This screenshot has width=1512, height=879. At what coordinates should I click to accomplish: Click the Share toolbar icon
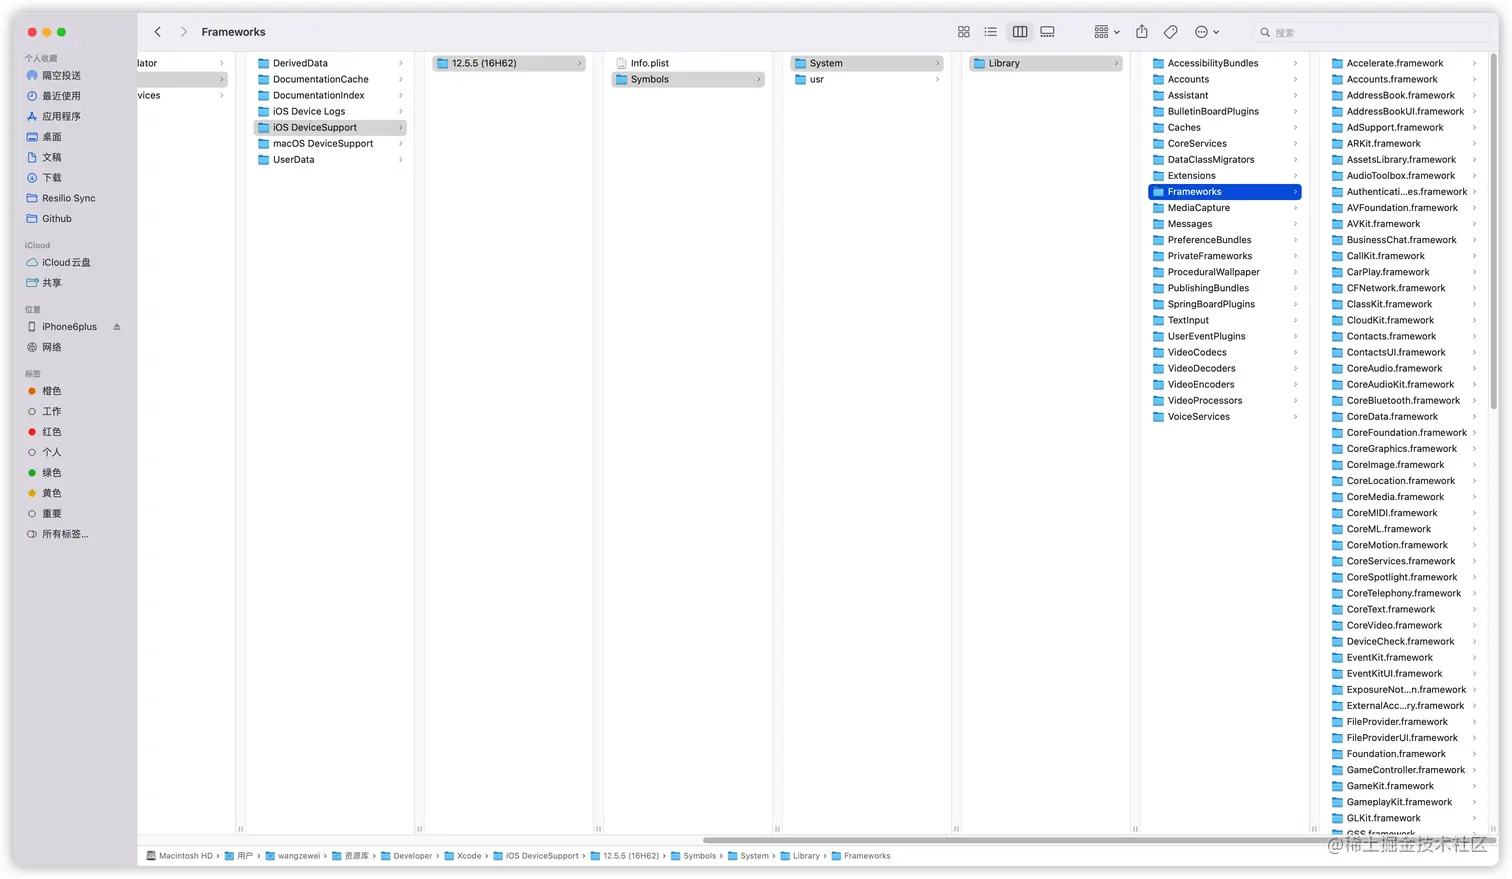click(x=1142, y=32)
